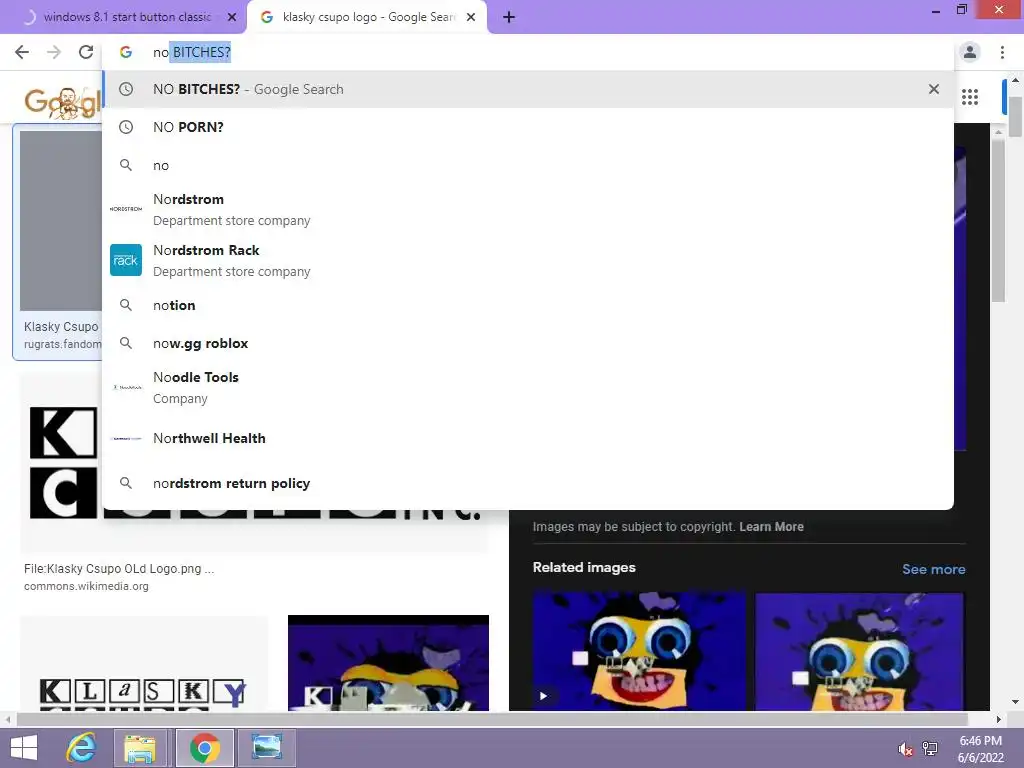The height and width of the screenshot is (768, 1024).
Task: Click the clock icon beside 'NO PORN?'
Action: pyautogui.click(x=125, y=127)
